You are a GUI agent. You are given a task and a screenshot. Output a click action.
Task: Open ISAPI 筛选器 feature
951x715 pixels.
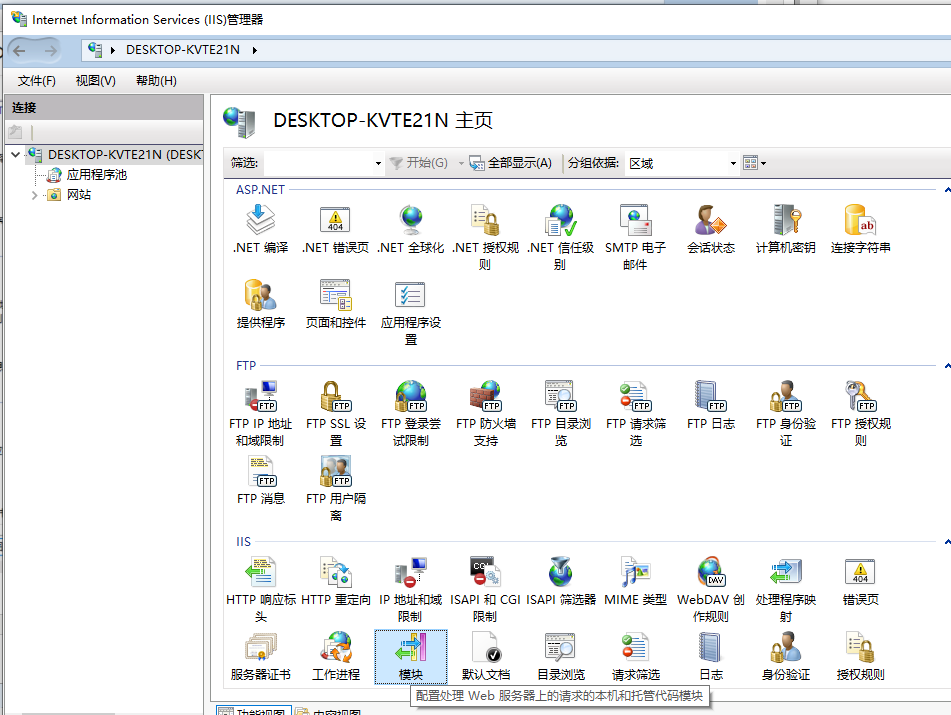tap(560, 581)
